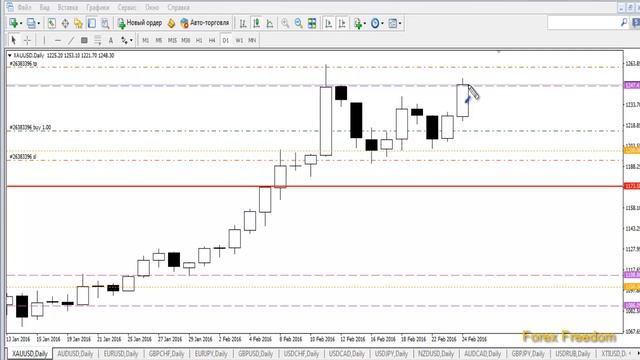Screen dimensions: 640x360
Task: Show the Navigator panel
Action: tap(78, 23)
